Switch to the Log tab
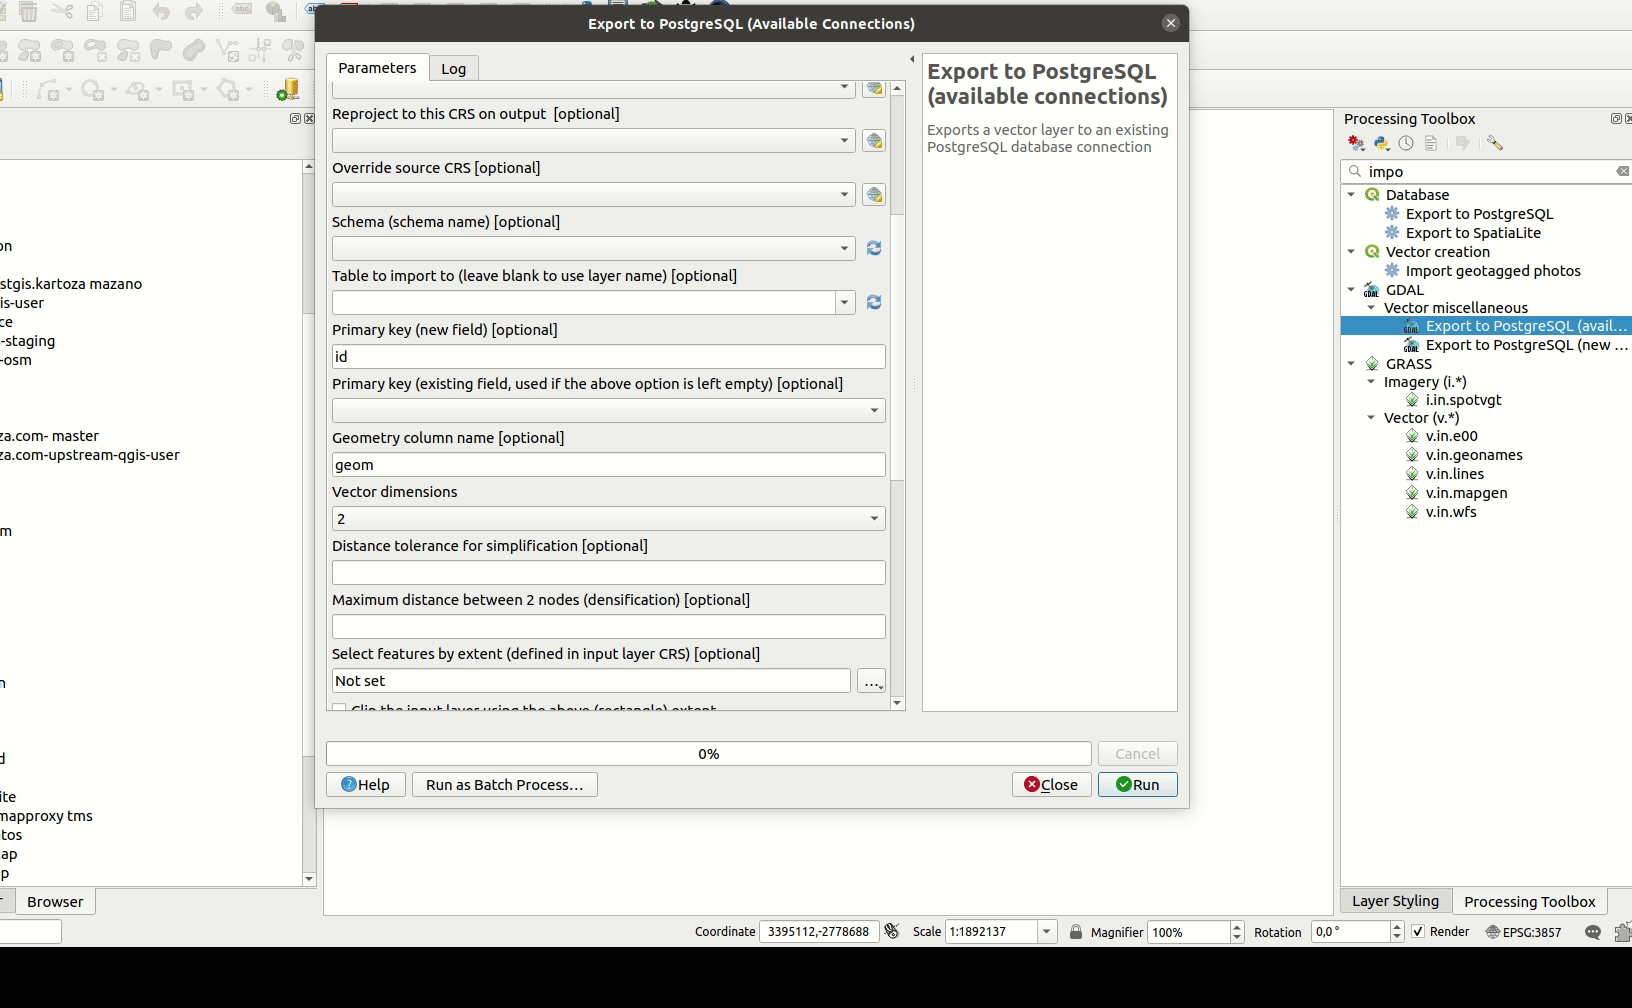 (453, 69)
